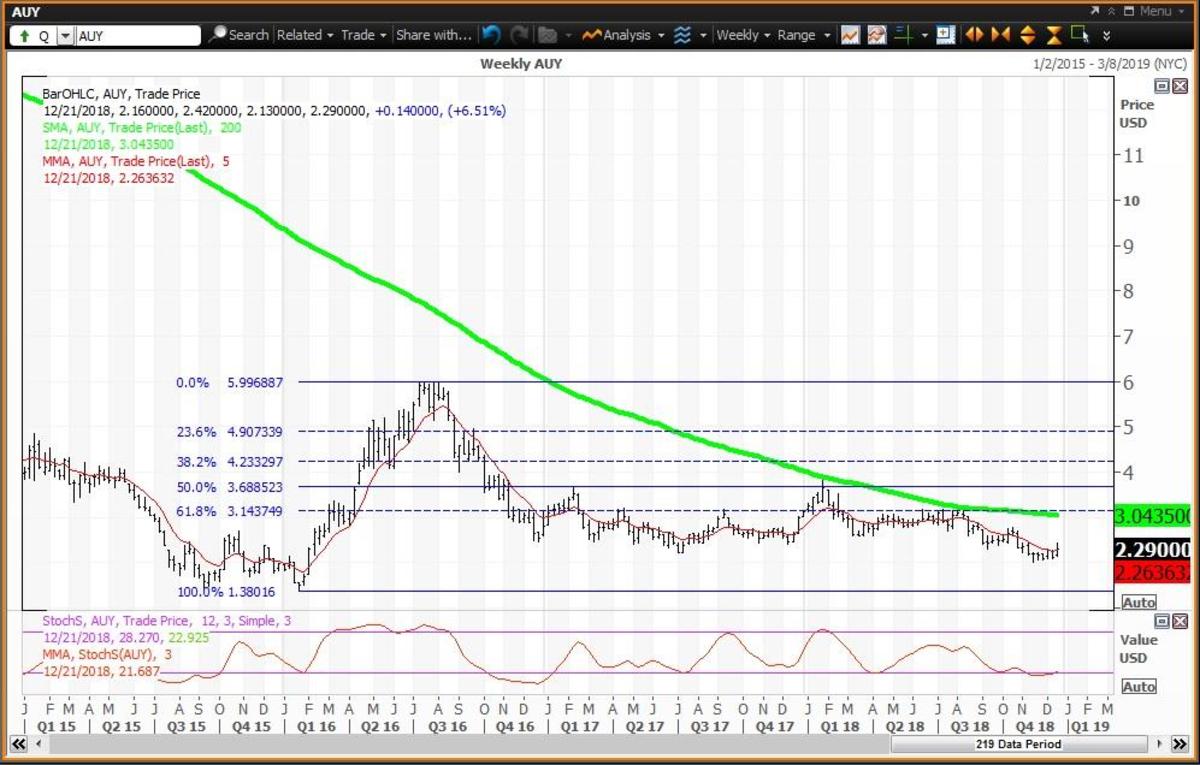Open the Range menu
Screen dimensions: 1200x765
(x=802, y=35)
